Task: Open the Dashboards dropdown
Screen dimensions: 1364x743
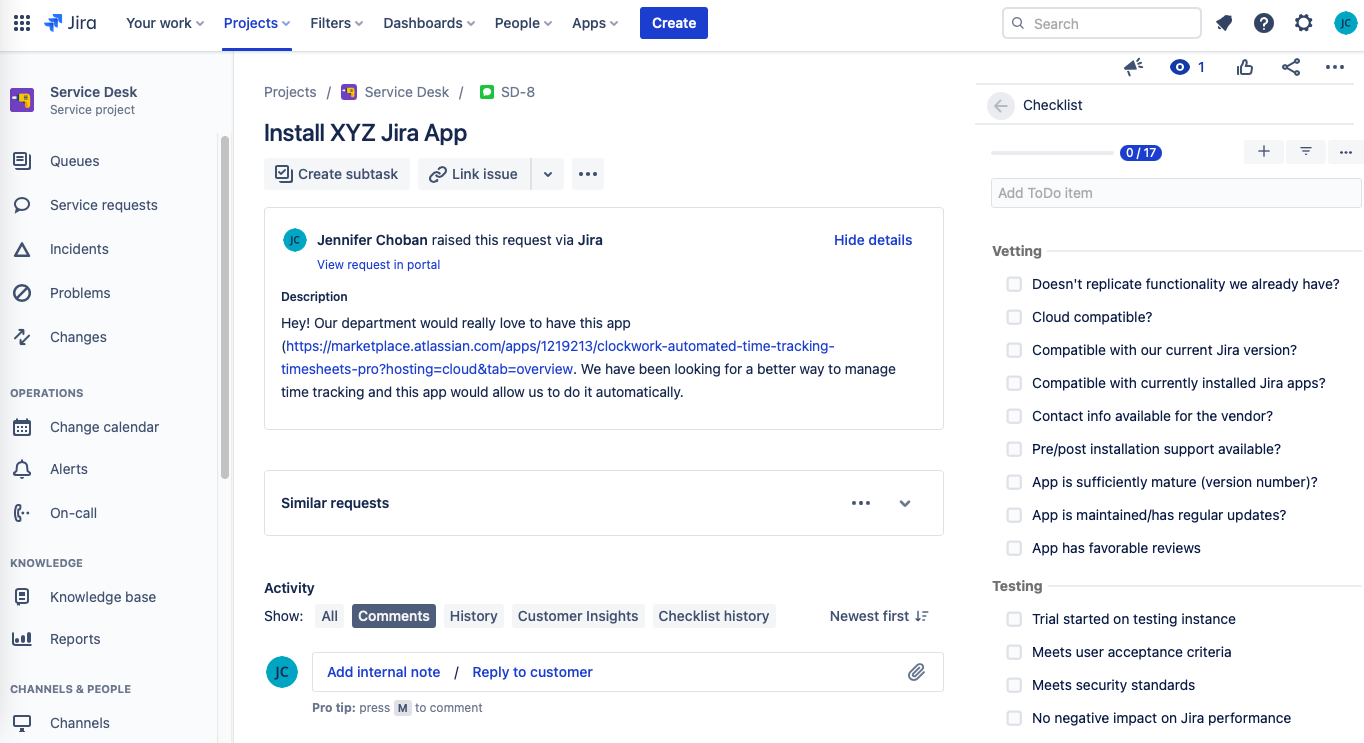Action: 429,23
